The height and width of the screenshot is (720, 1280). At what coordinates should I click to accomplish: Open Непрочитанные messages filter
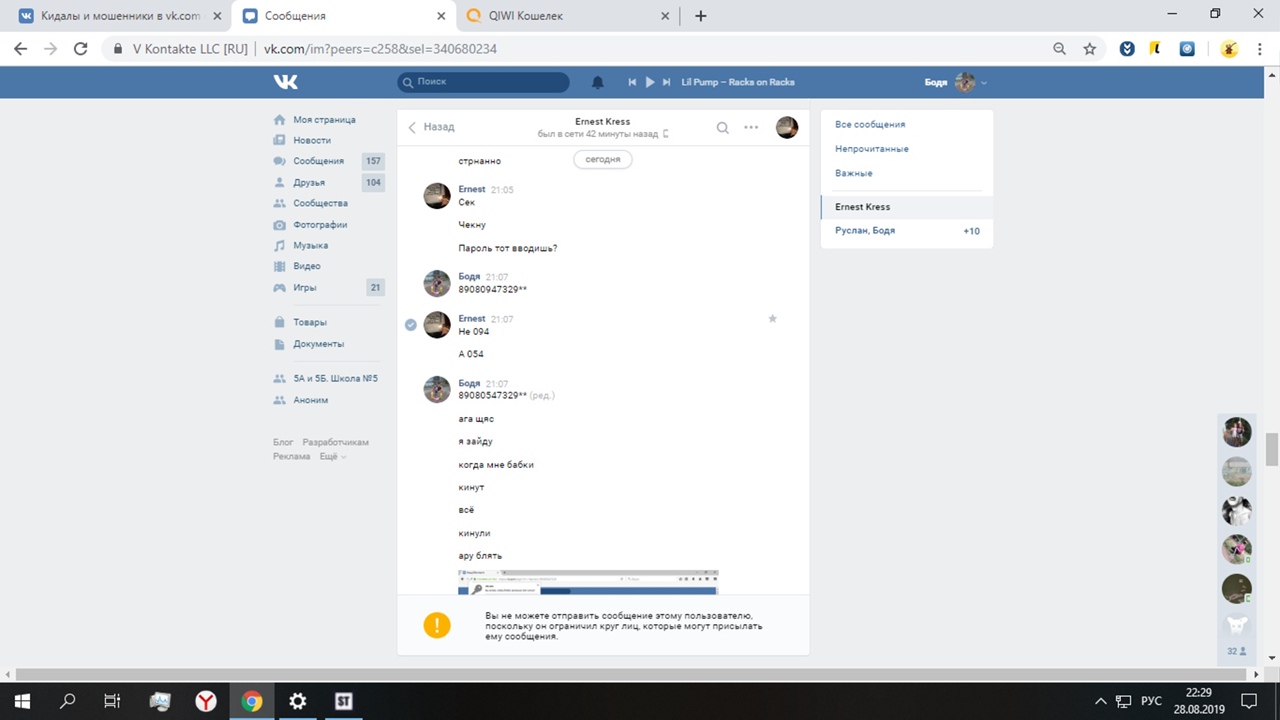click(872, 149)
